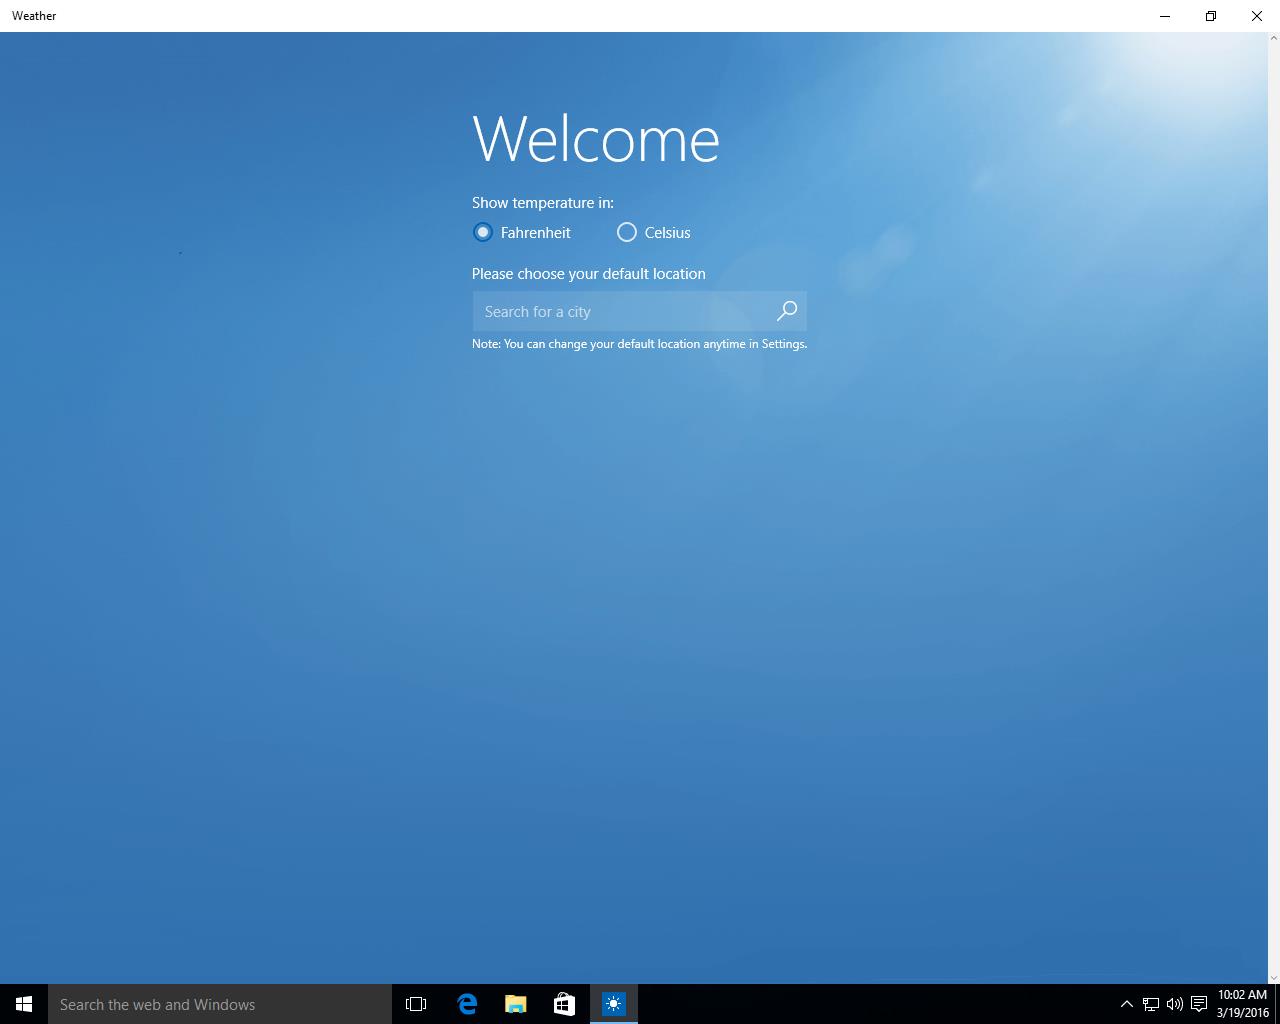Minimize the Weather window
The height and width of the screenshot is (1024, 1280).
[1165, 16]
